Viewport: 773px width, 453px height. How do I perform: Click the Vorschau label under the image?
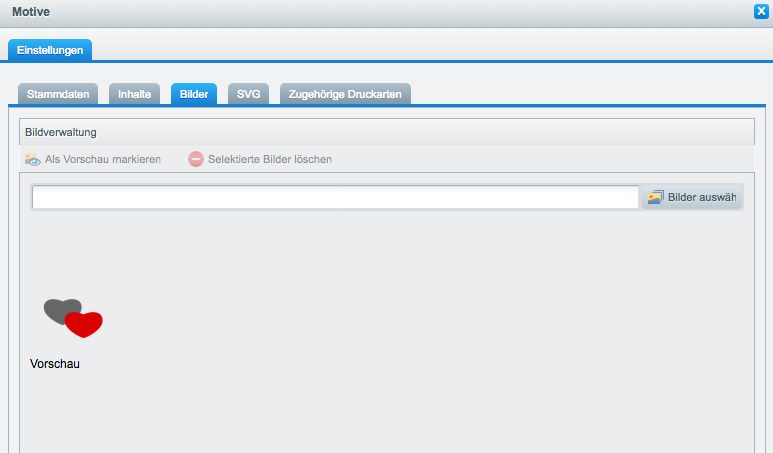coord(55,364)
